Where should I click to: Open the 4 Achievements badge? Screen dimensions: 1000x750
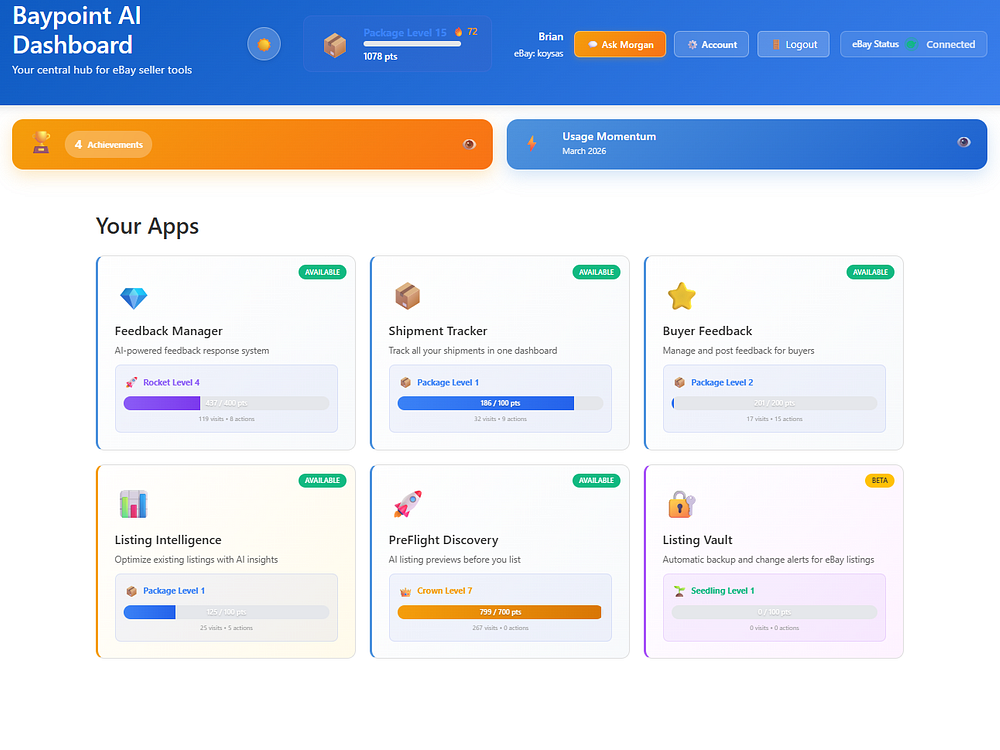(108, 144)
